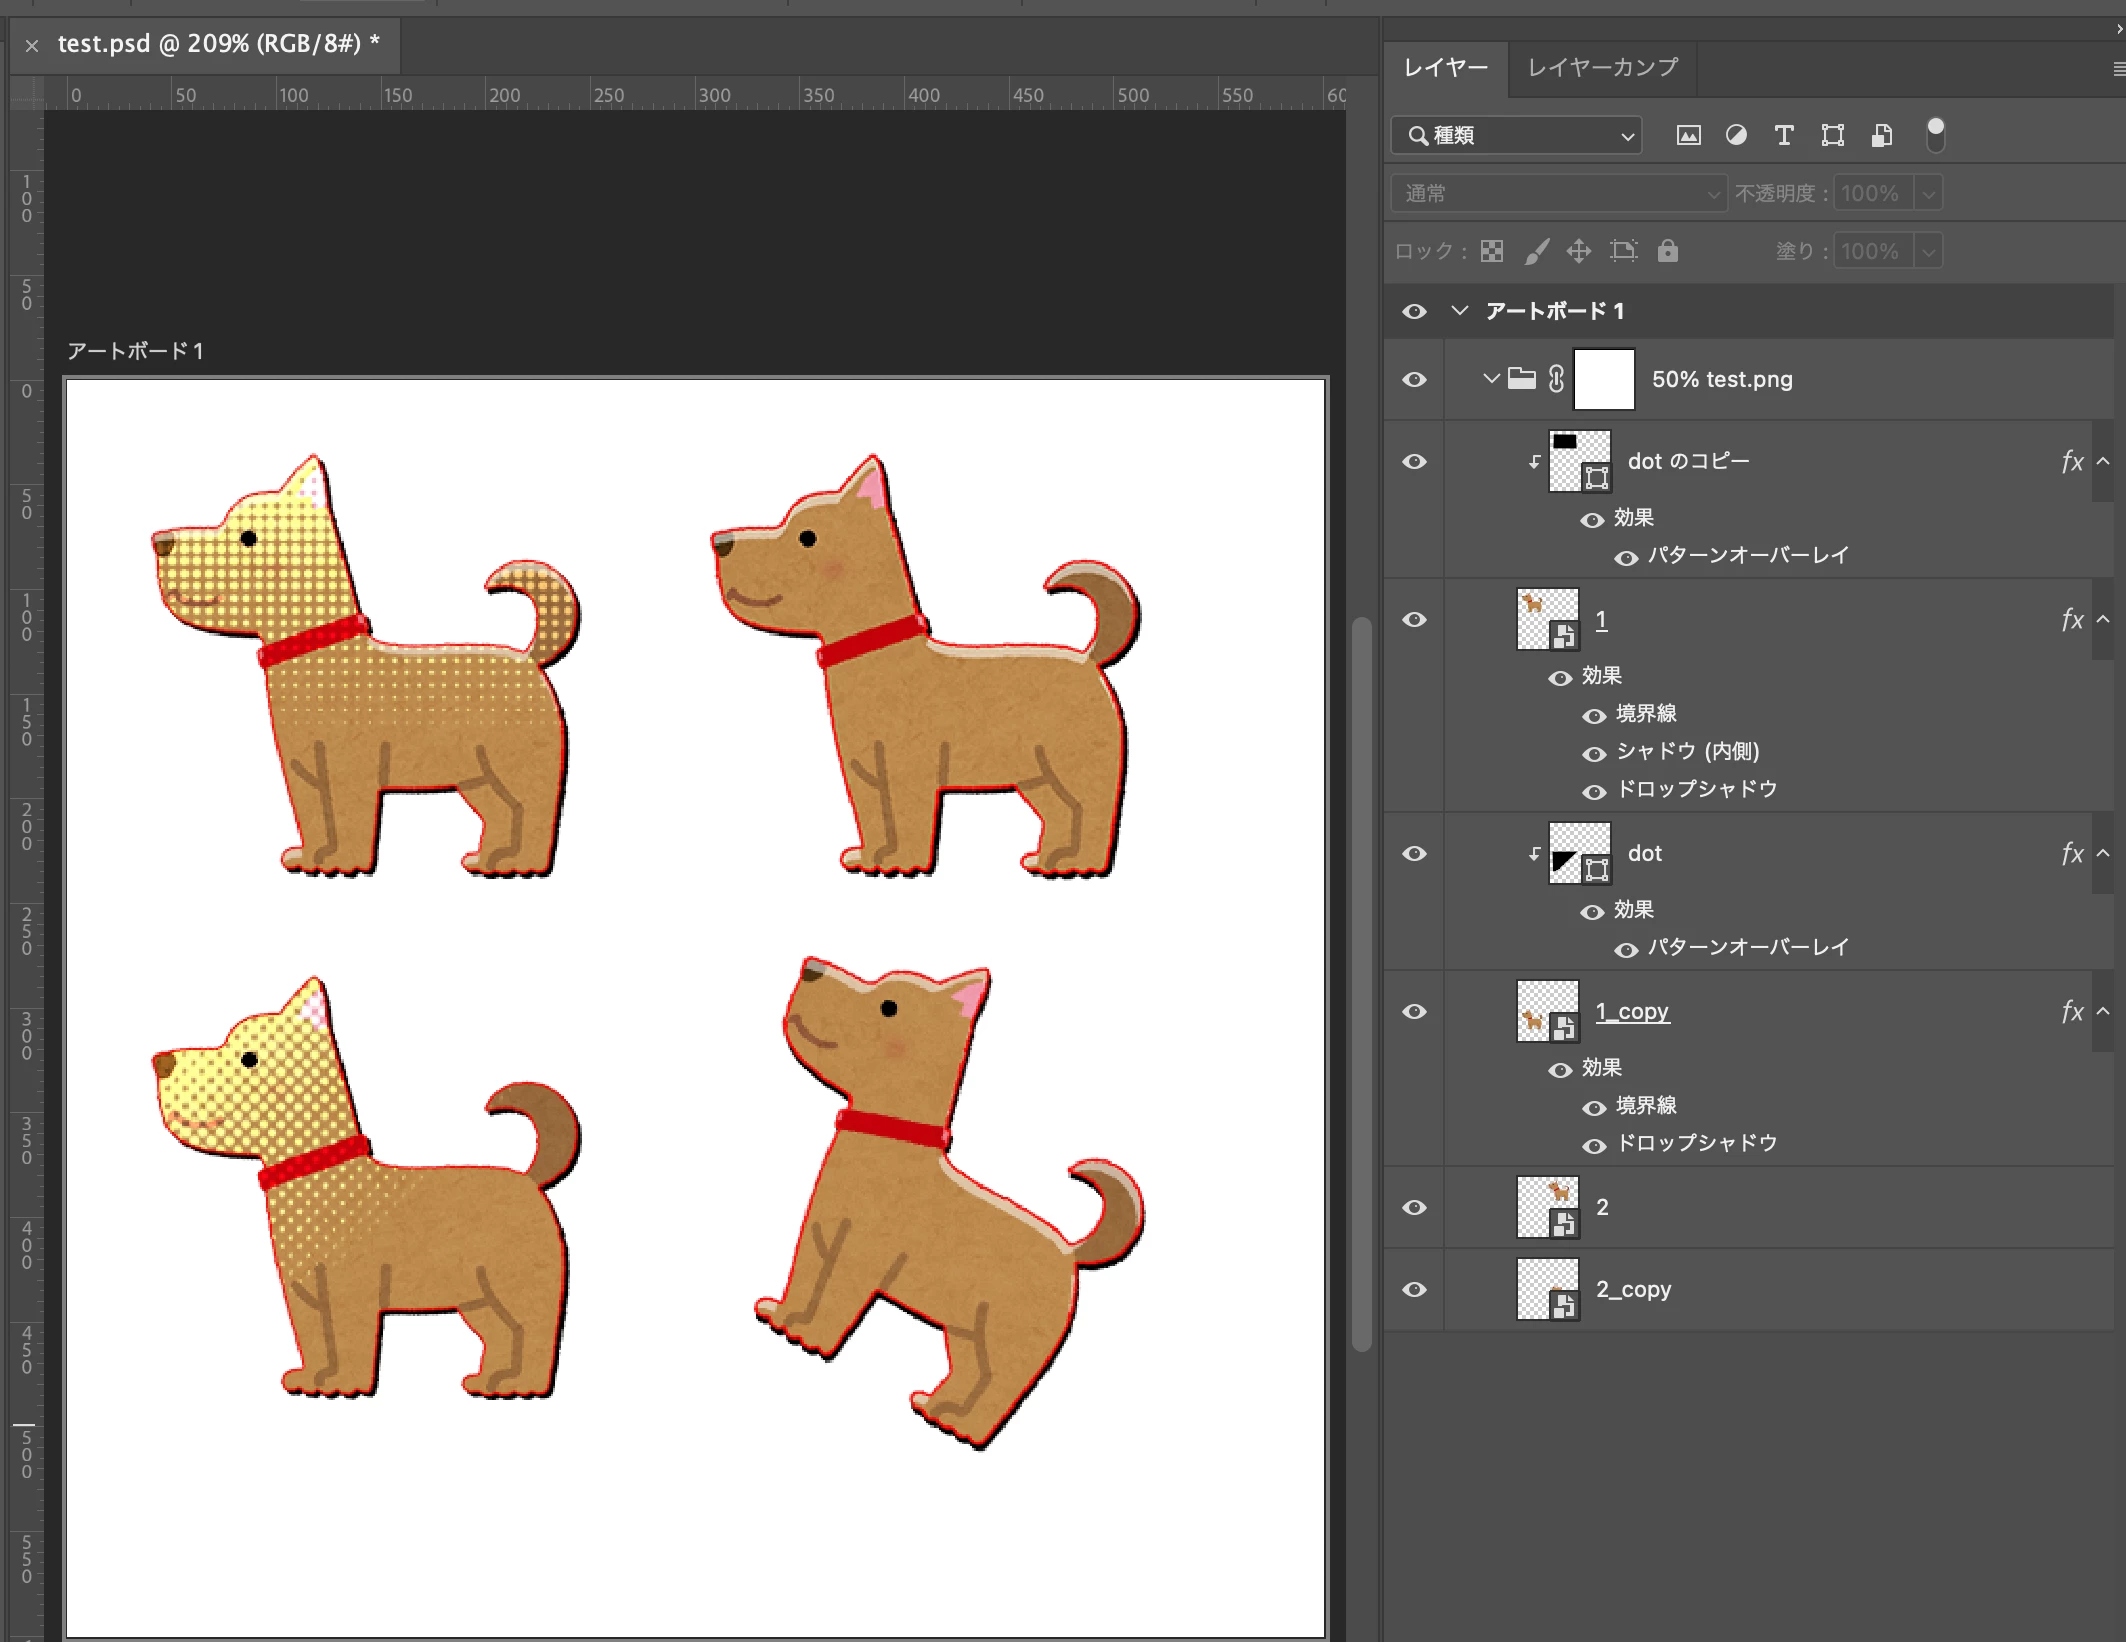Collapse the アートボード 1 group
The image size is (2126, 1642).
[x=1459, y=311]
